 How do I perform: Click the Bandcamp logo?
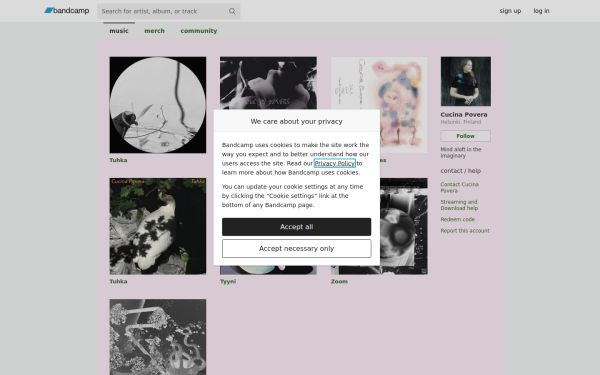click(x=67, y=11)
